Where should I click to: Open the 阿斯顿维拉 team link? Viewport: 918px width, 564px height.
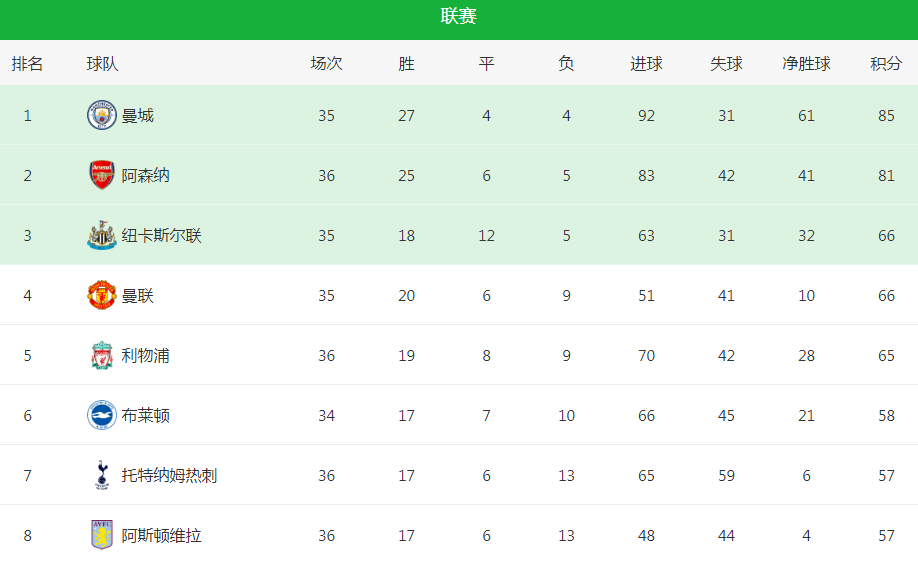click(x=162, y=535)
